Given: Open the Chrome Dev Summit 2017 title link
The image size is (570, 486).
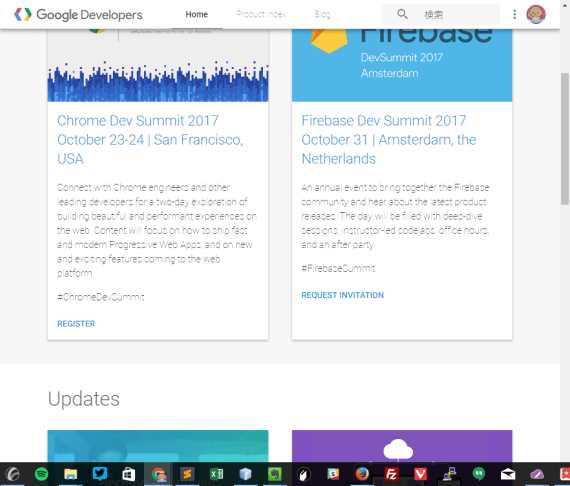Looking at the screenshot, I should click(150, 140).
